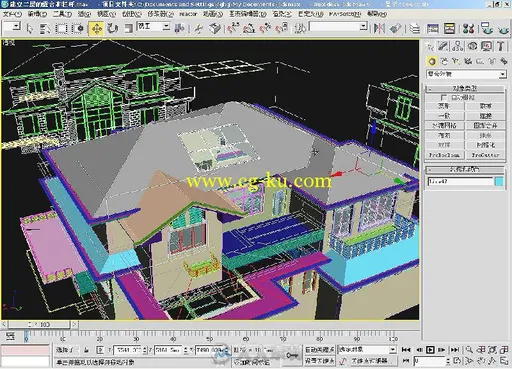Select the Select Object arrow tool
The width and height of the screenshot is (512, 369).
(30, 29)
